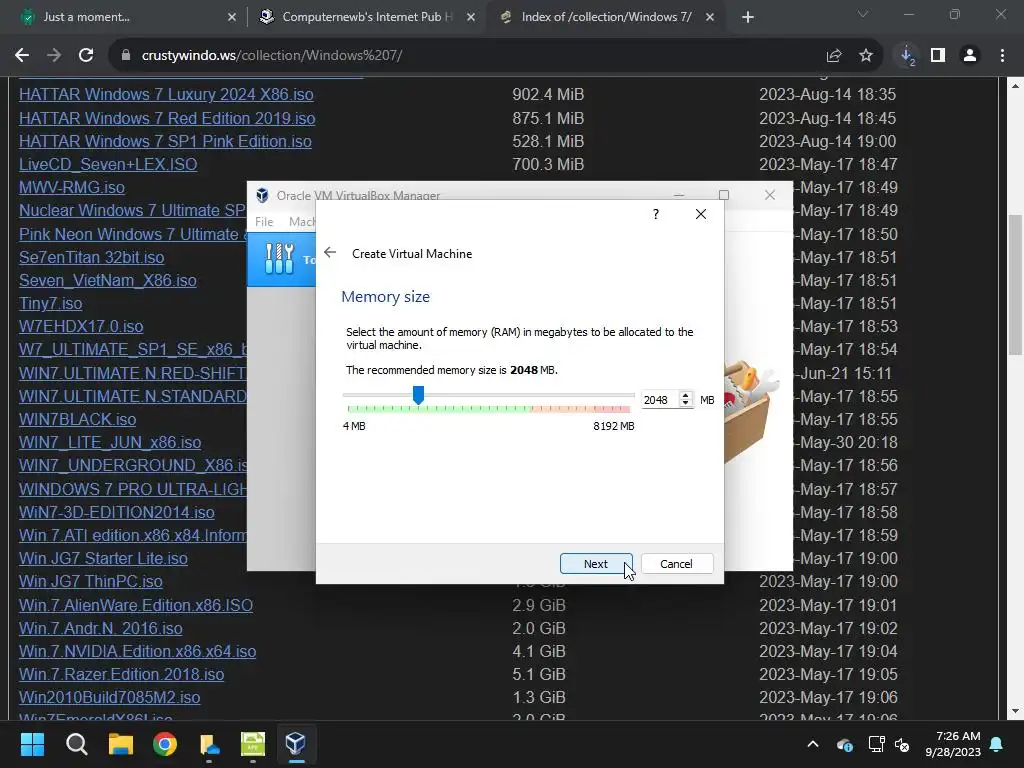
Task: Open the taskbar app next to Chrome icon
Action: pos(209,744)
